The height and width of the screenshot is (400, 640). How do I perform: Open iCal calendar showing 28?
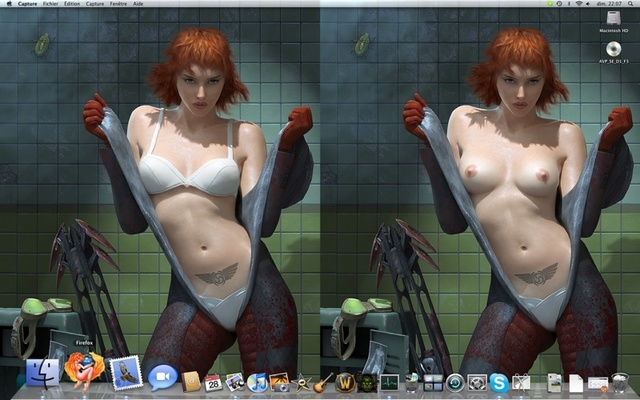click(213, 382)
